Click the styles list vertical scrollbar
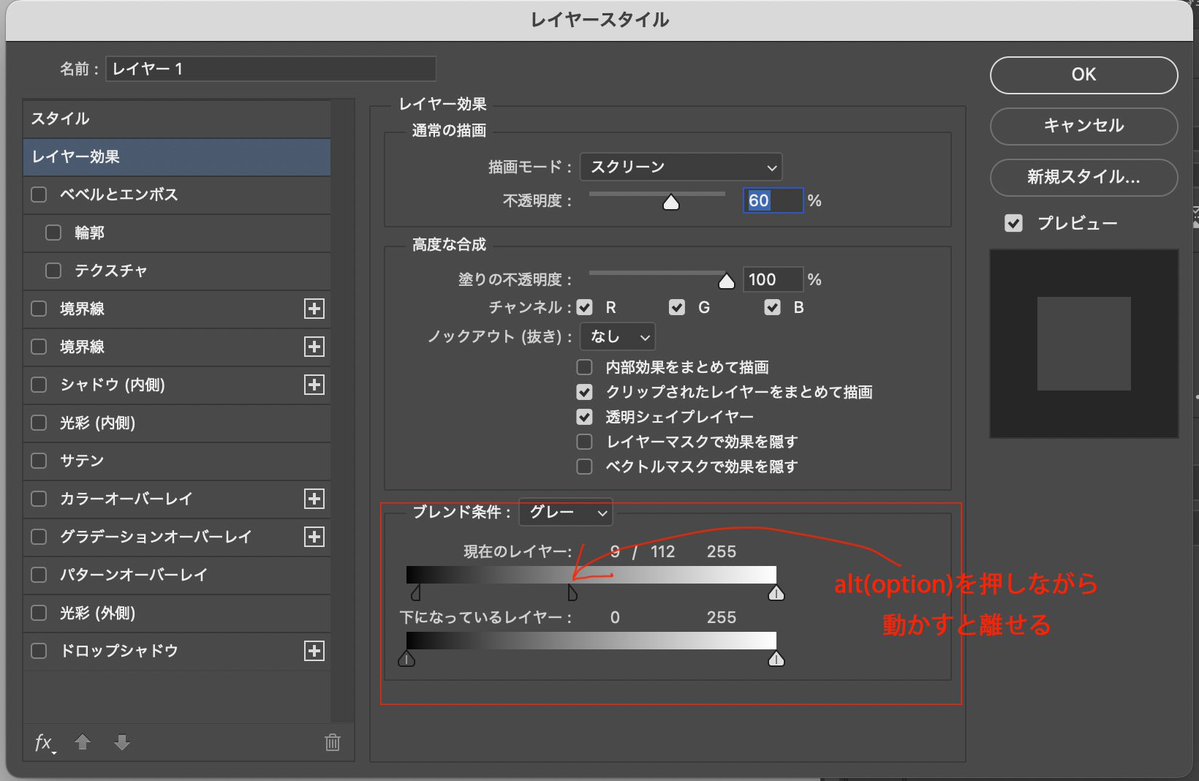Viewport: 1199px width, 781px height. point(343,411)
